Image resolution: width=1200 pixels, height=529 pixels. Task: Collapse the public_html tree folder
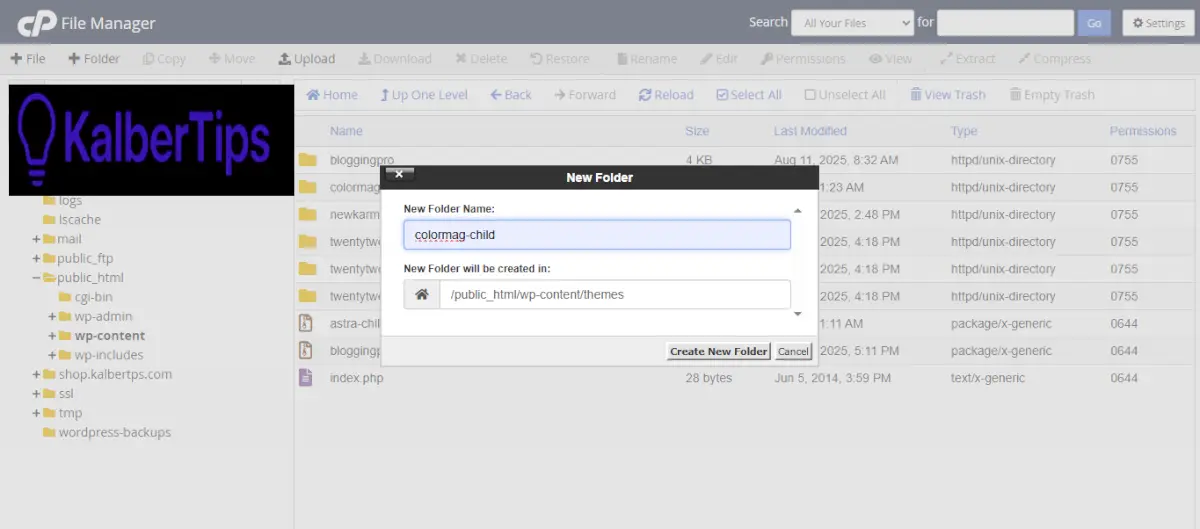coord(37,278)
